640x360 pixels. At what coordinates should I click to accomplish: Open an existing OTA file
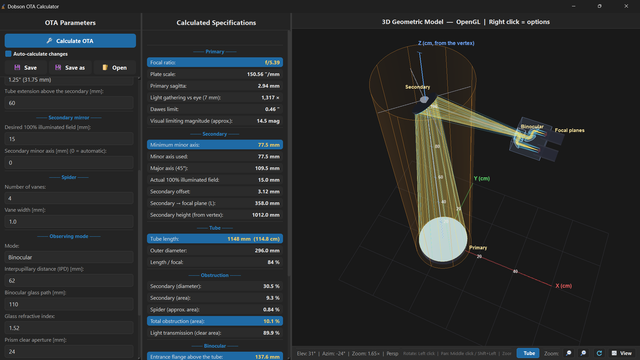(115, 68)
